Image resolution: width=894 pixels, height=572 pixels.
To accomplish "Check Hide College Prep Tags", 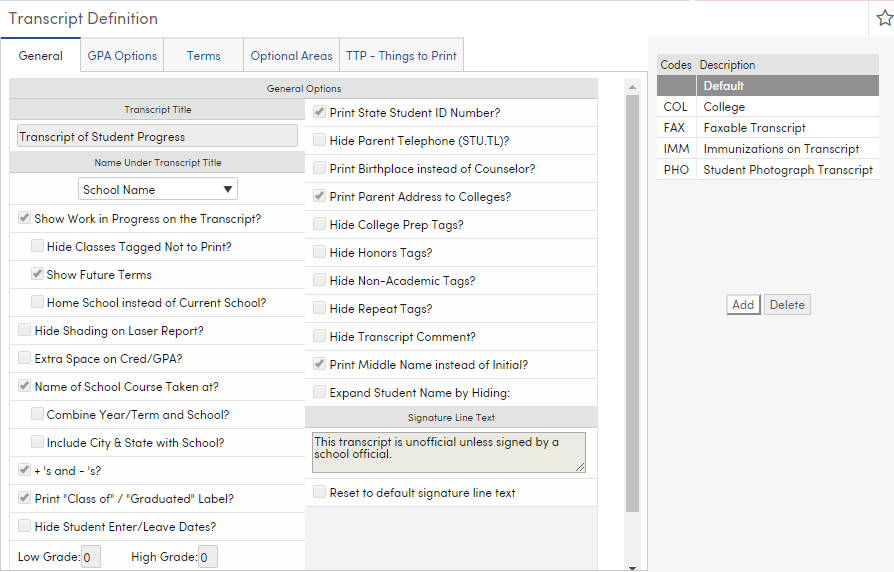I will pyautogui.click(x=319, y=224).
